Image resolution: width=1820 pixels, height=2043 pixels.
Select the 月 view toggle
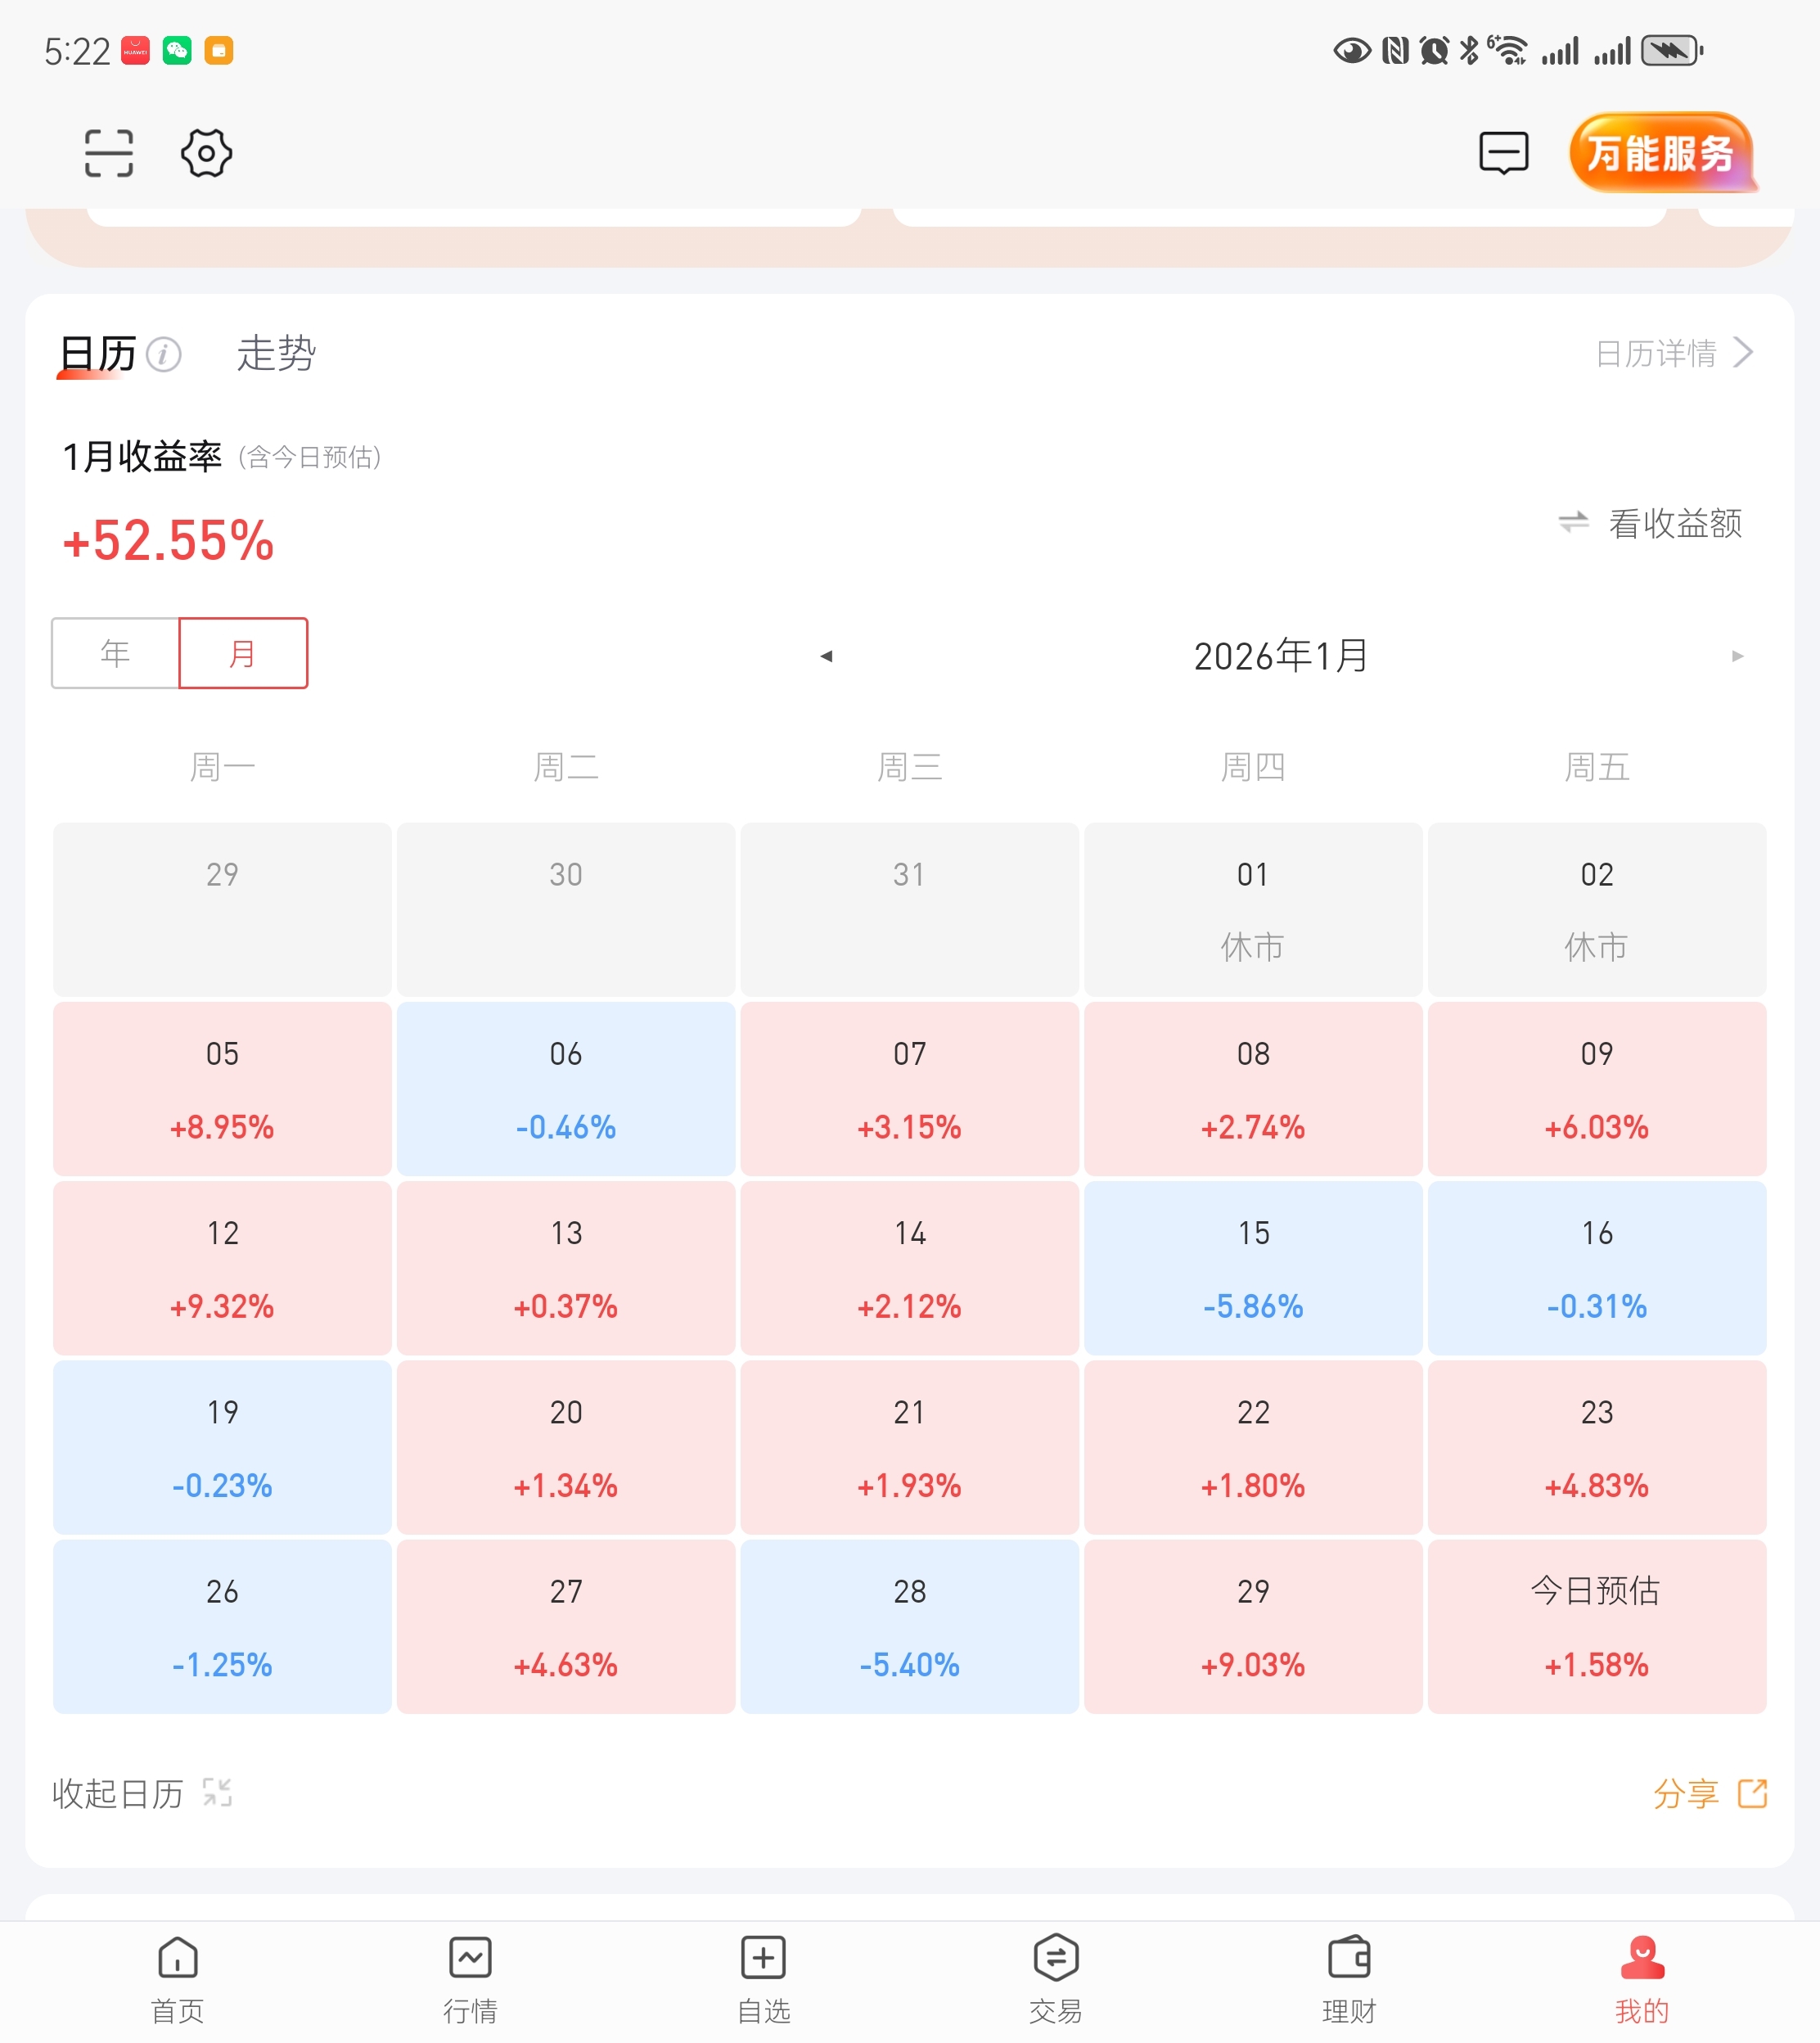click(x=243, y=653)
